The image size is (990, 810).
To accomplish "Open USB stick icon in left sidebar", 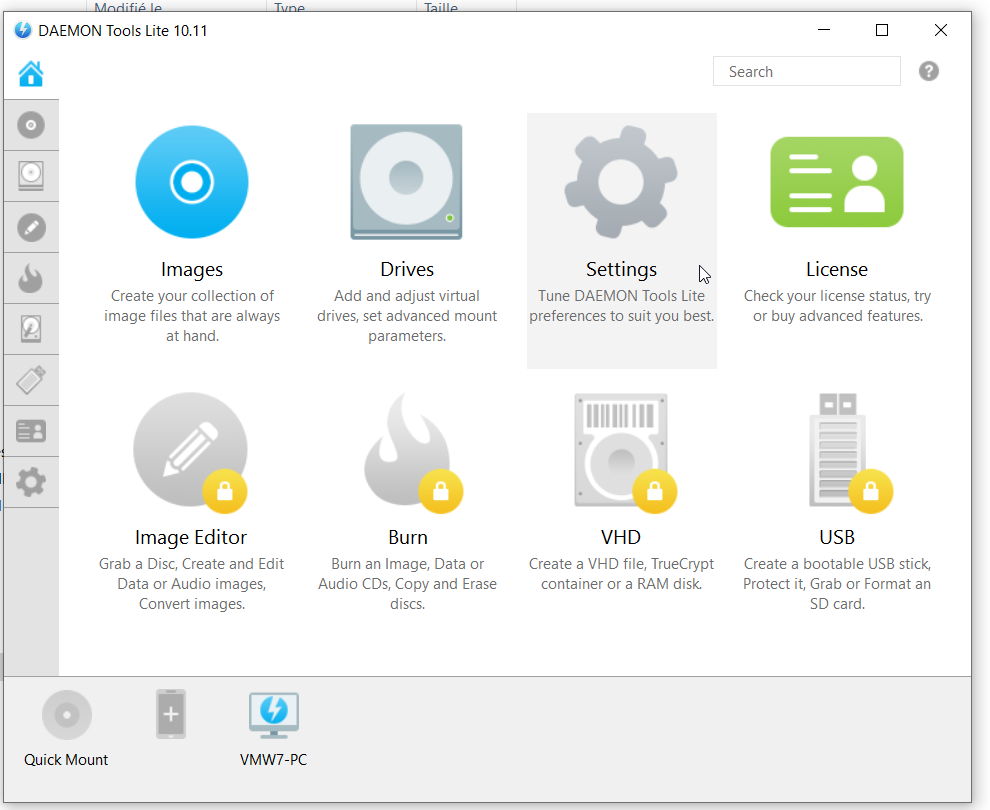I will click(31, 380).
